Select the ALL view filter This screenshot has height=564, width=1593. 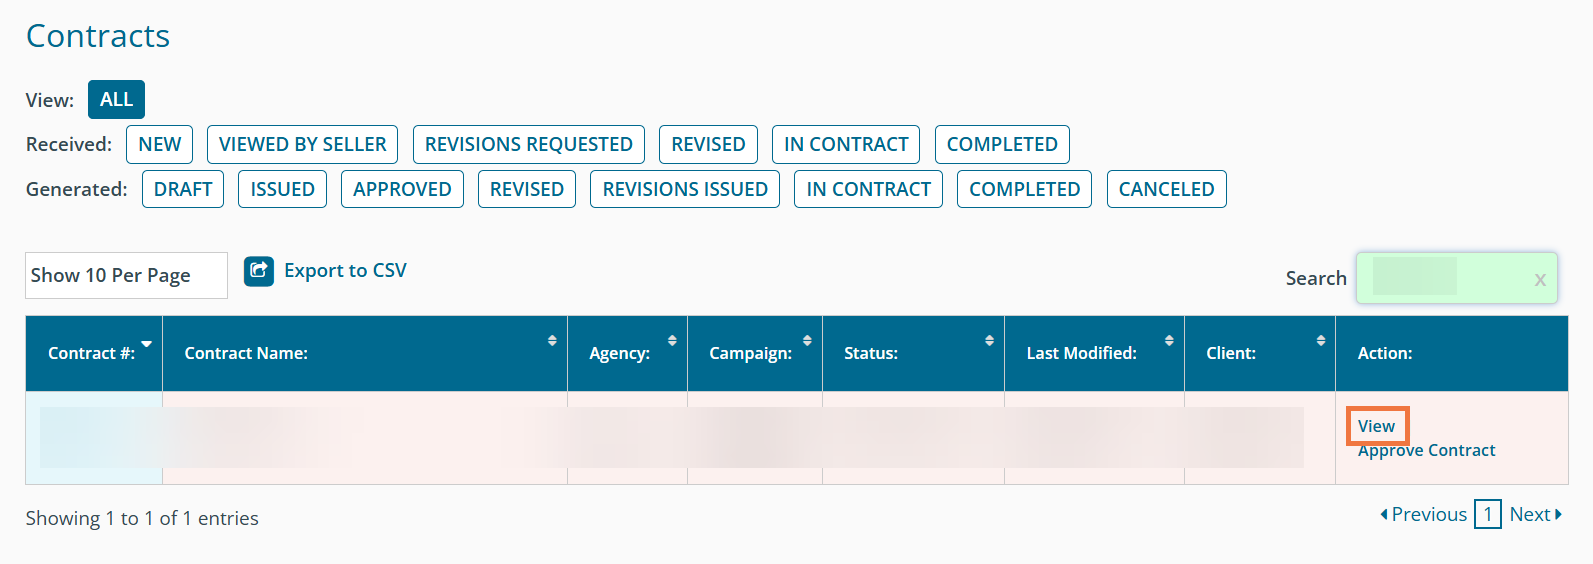pyautogui.click(x=116, y=100)
